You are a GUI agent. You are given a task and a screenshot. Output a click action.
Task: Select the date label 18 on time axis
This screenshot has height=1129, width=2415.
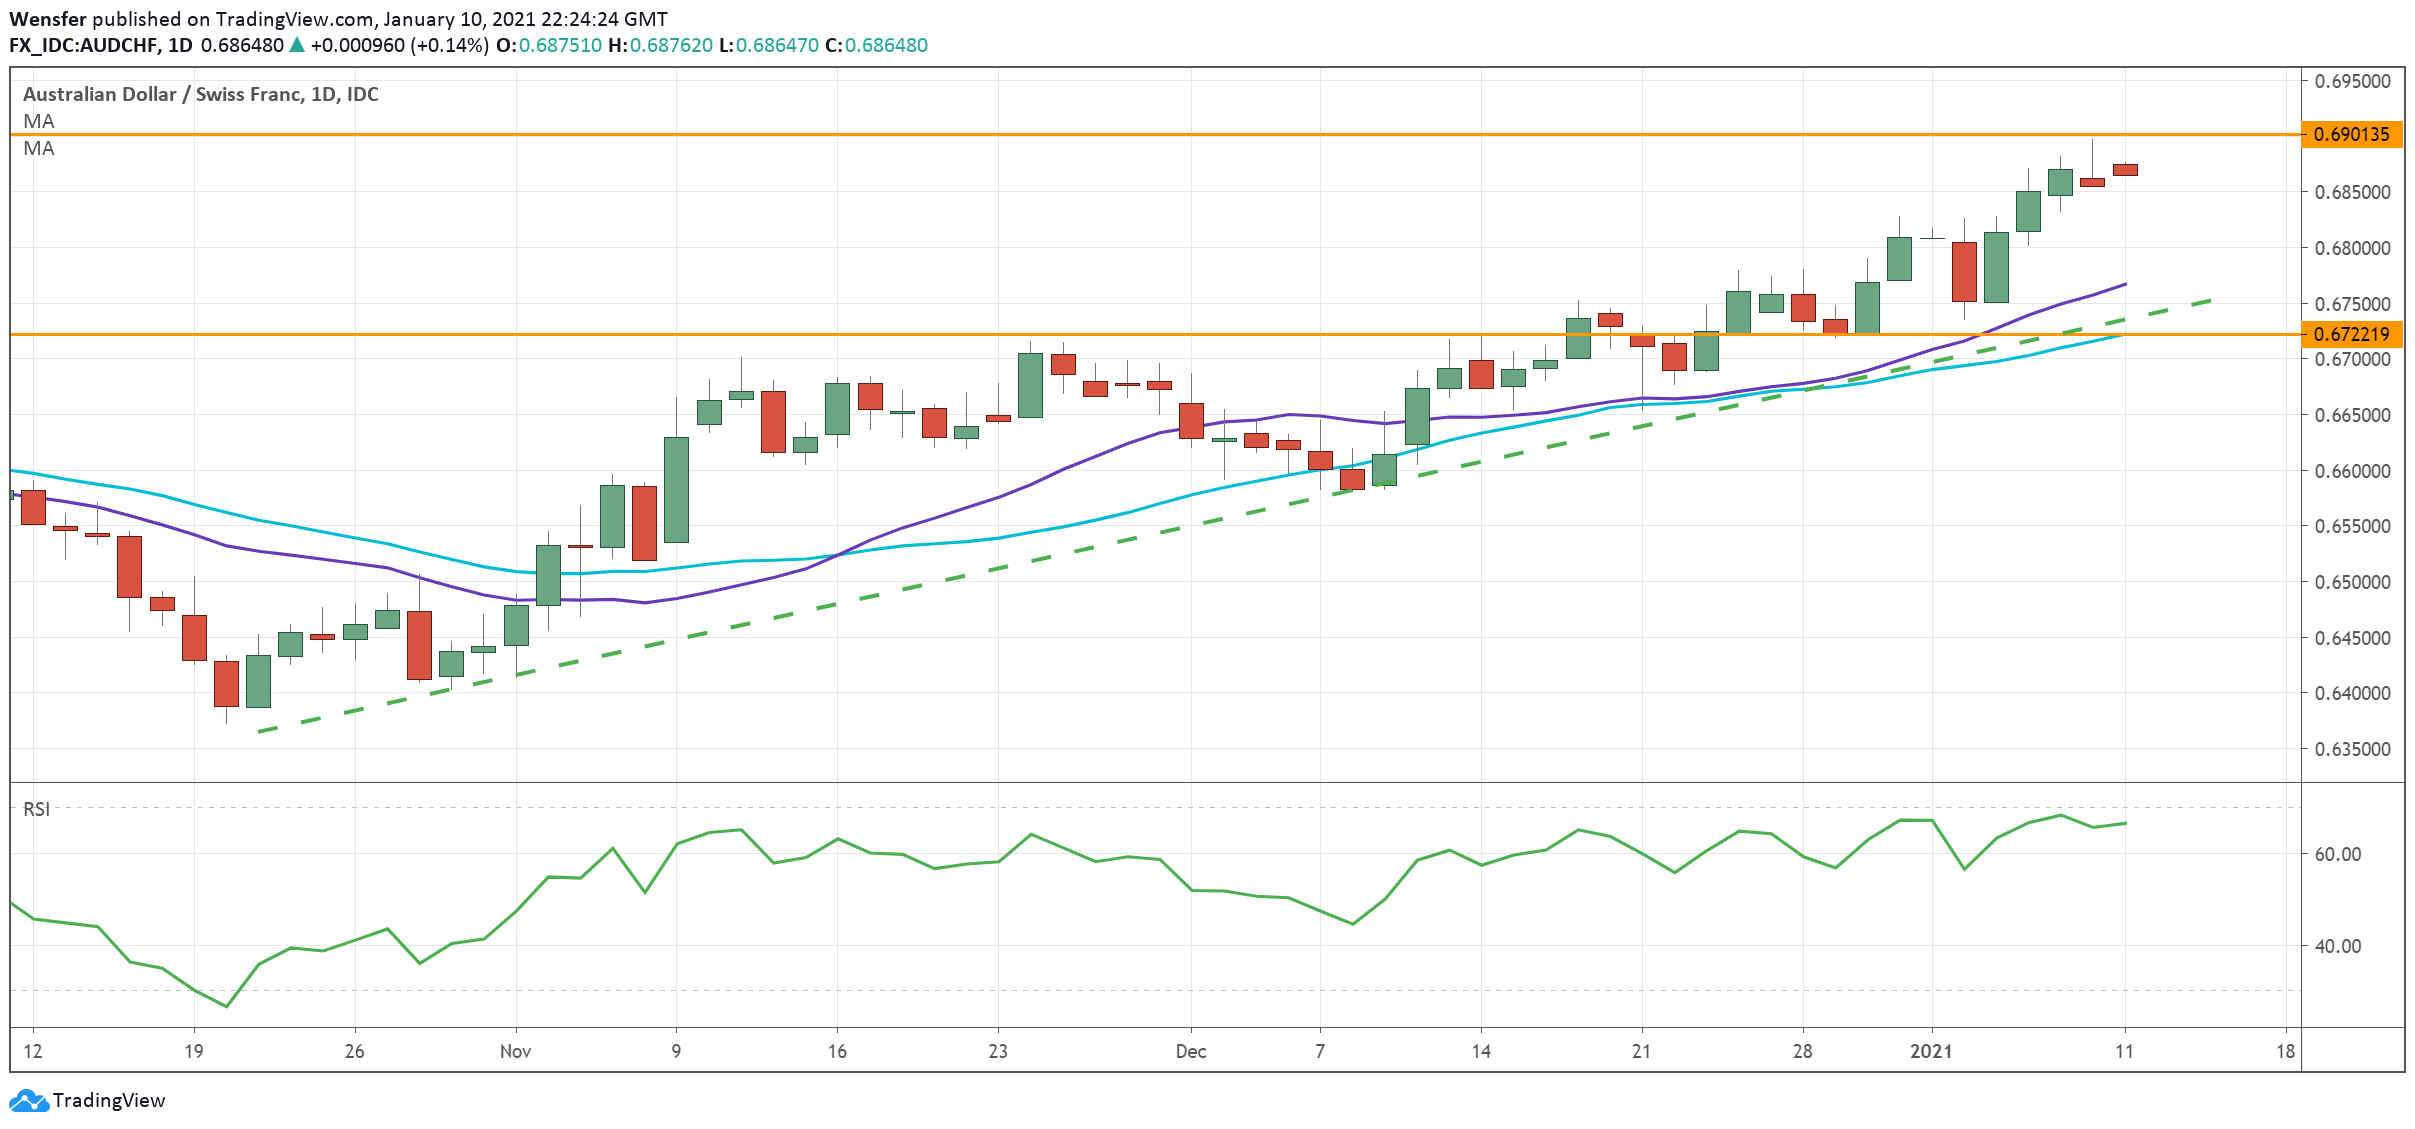point(2285,1051)
